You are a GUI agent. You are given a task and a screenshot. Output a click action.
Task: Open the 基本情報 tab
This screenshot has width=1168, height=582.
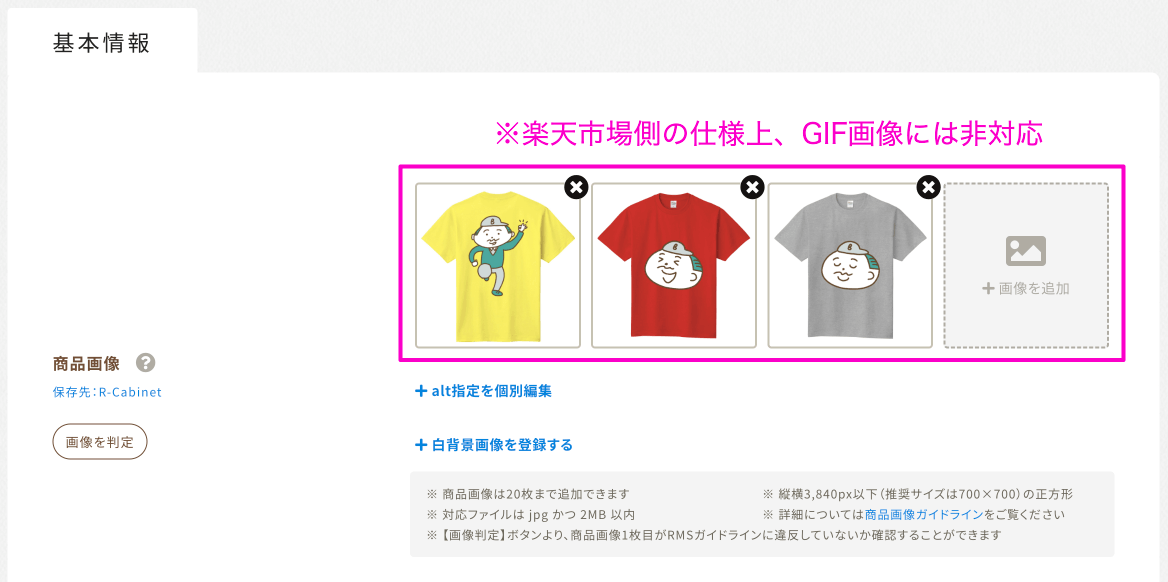[x=102, y=42]
